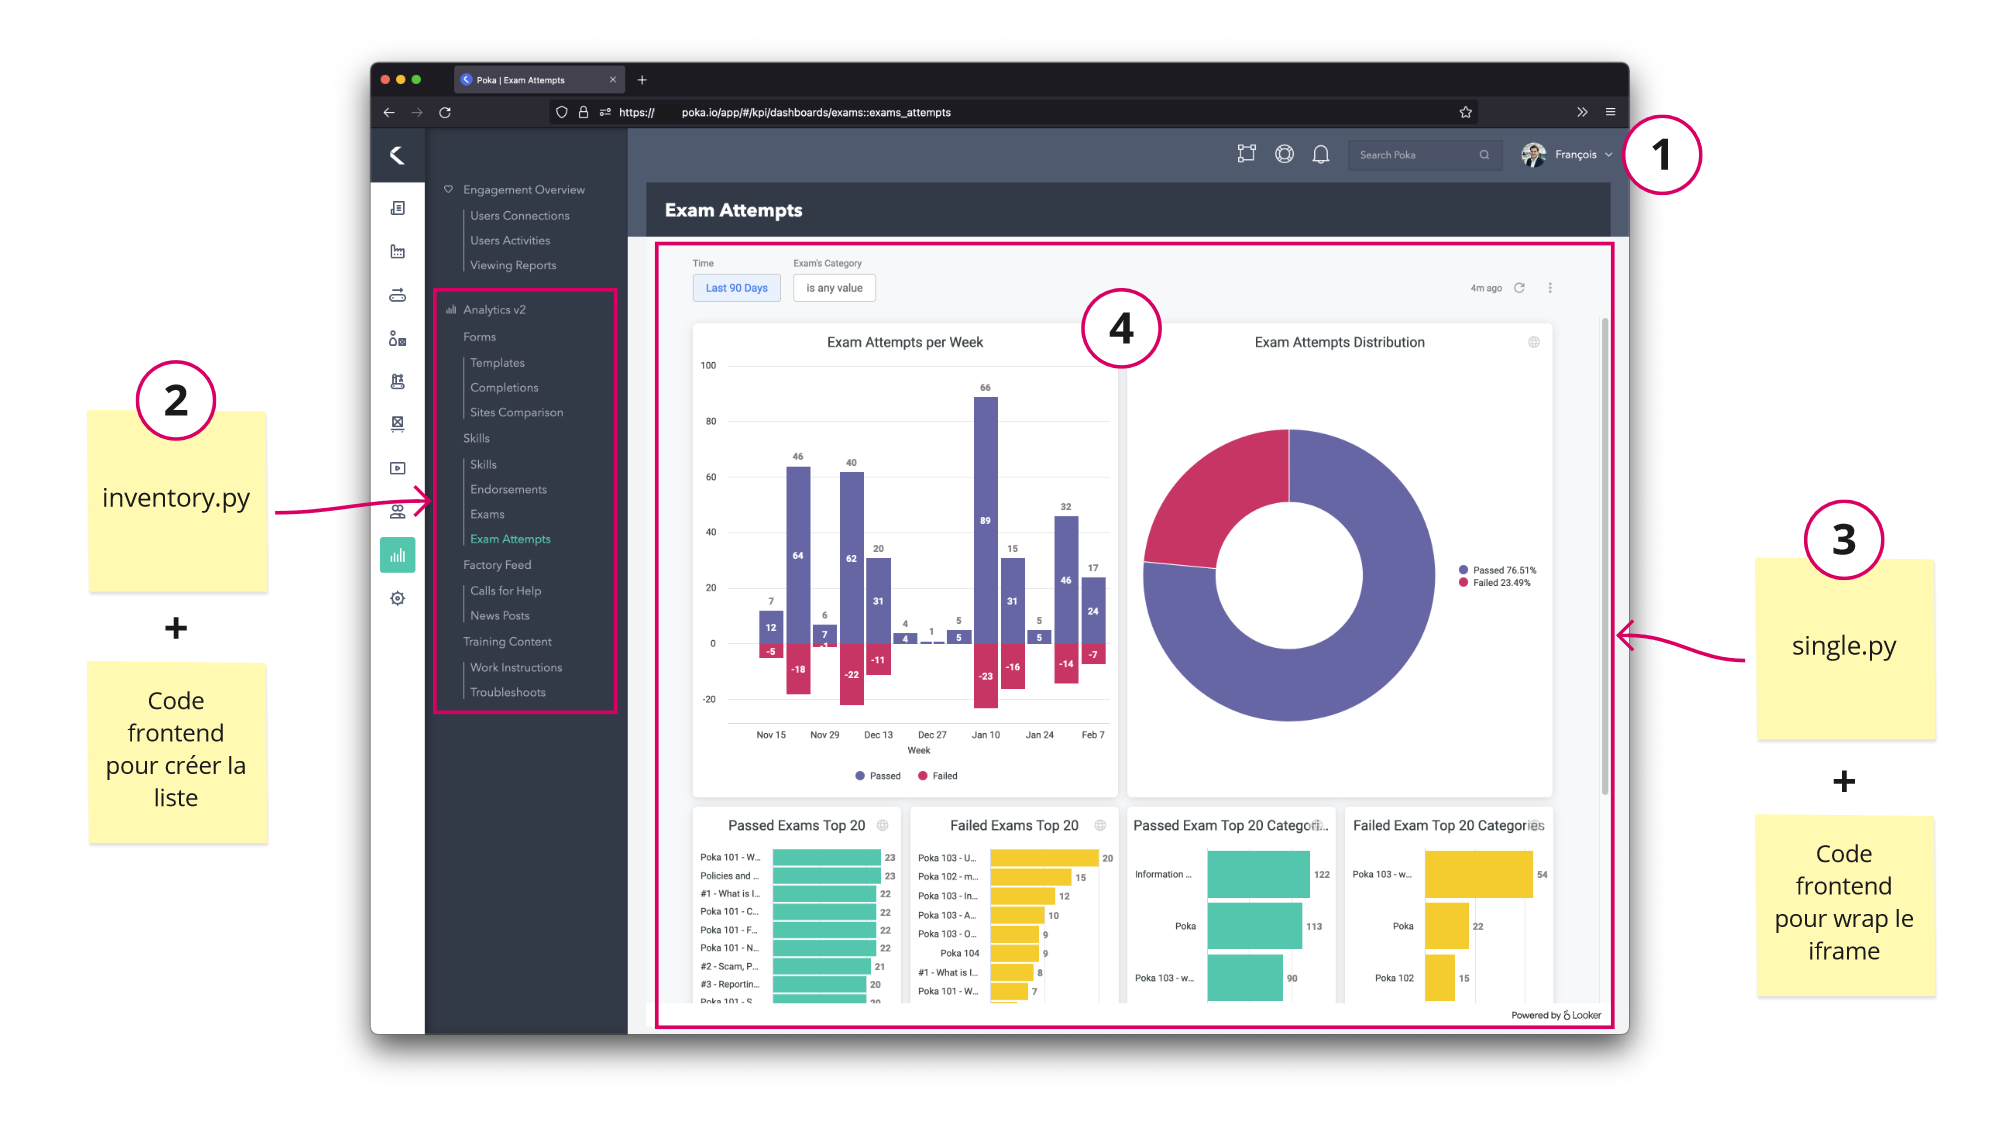This screenshot has width=2000, height=1124.
Task: Open the factory icon in left sidebar
Action: click(397, 251)
